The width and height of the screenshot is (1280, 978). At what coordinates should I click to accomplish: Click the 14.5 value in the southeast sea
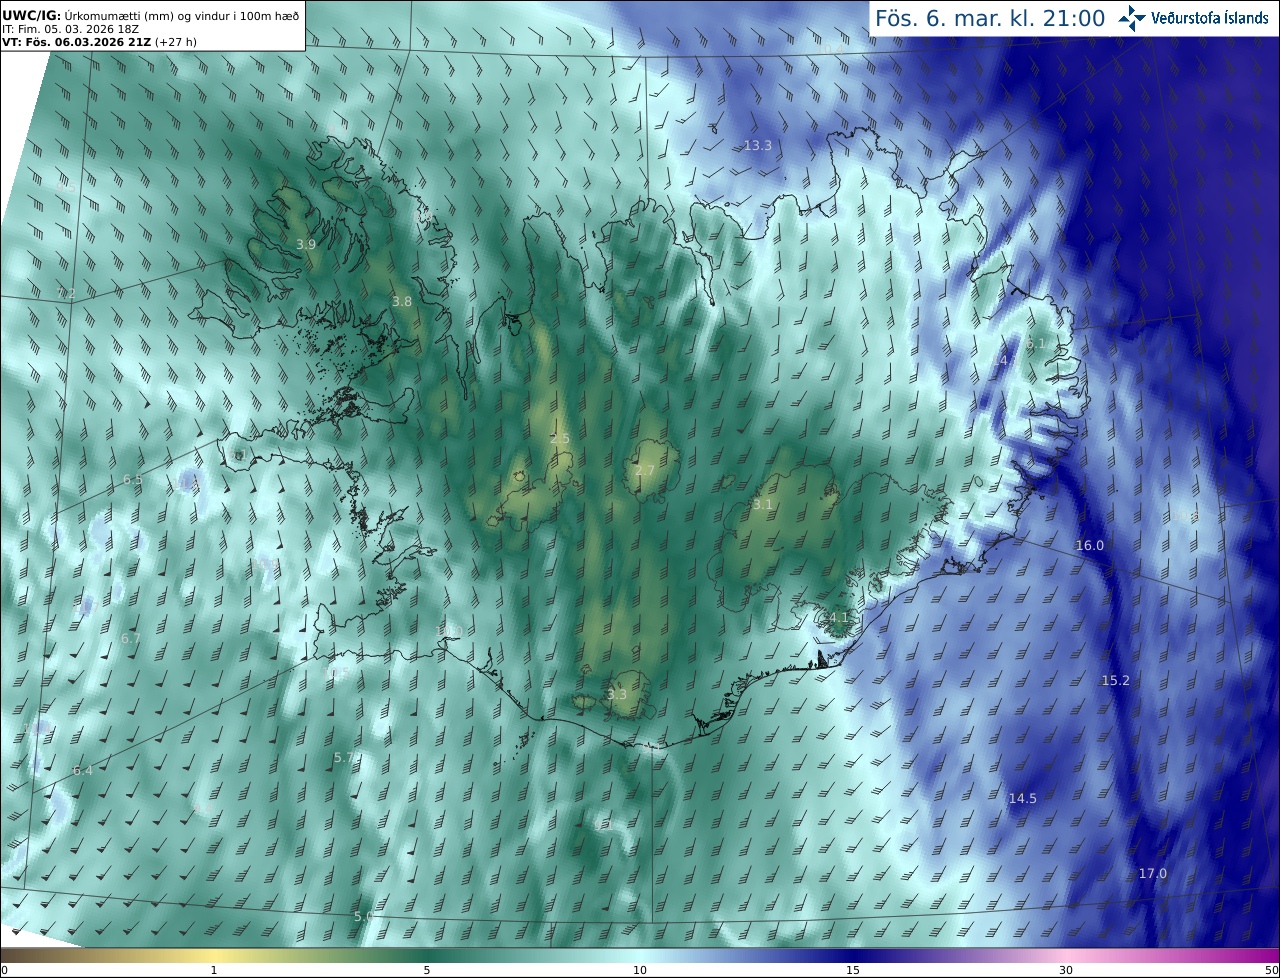pyautogui.click(x=1023, y=798)
